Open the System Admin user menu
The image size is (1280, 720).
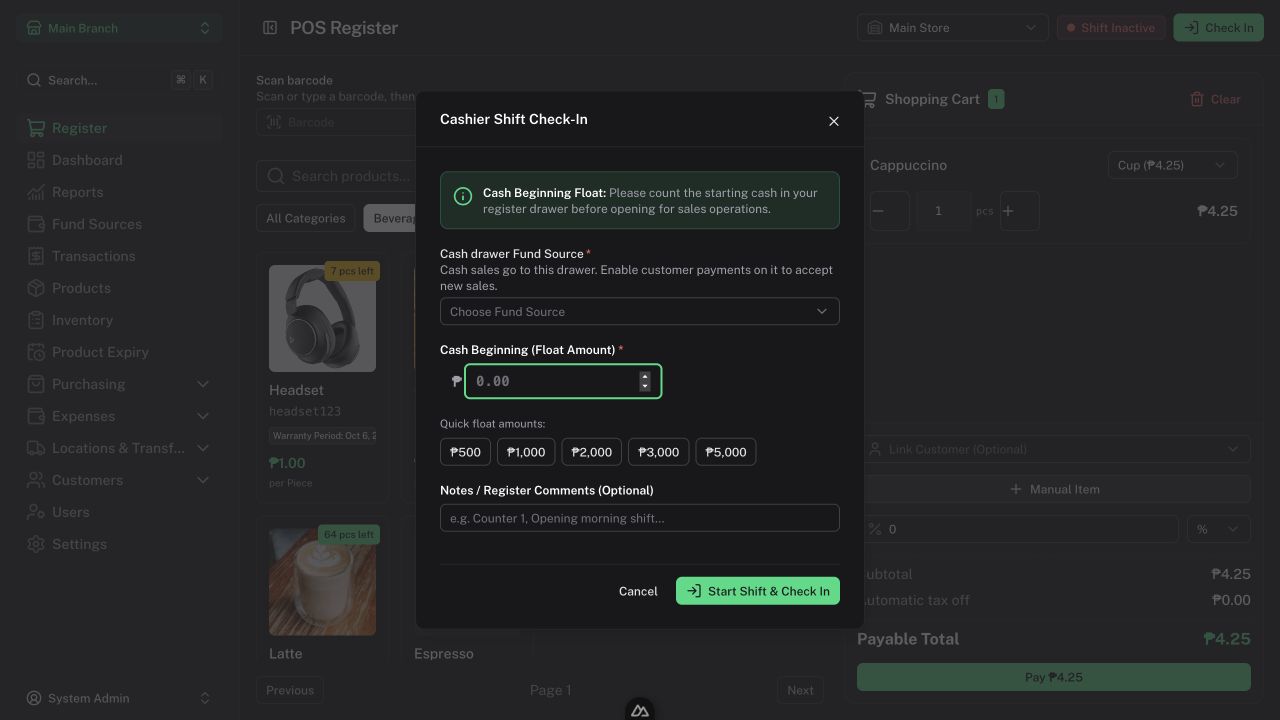point(119,698)
